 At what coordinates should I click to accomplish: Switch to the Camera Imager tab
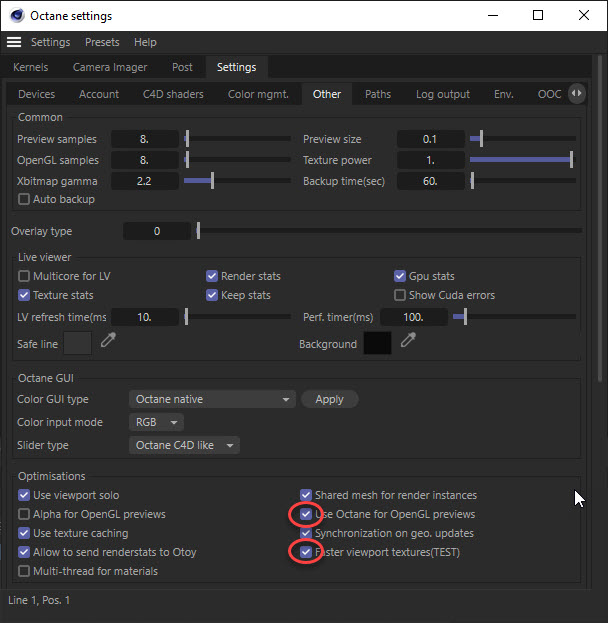[x=110, y=67]
